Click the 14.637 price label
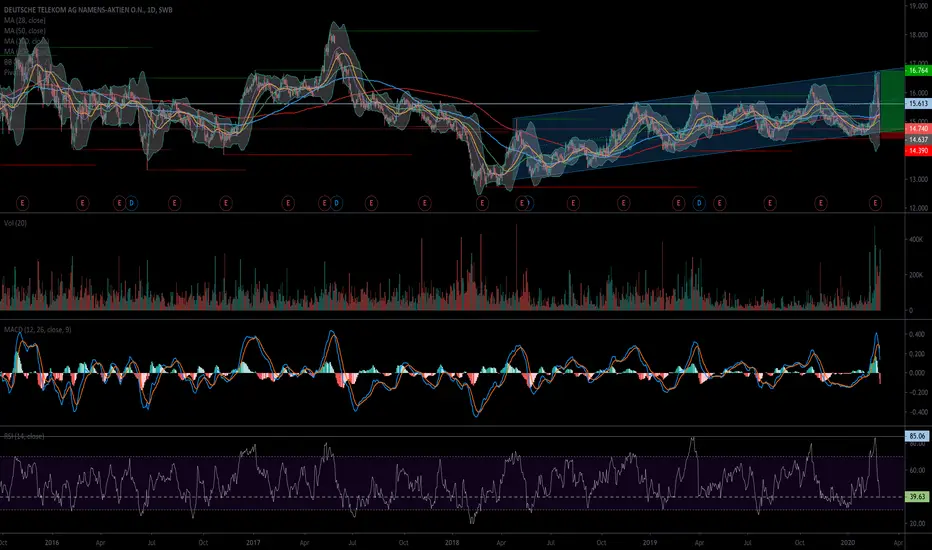 coord(918,140)
